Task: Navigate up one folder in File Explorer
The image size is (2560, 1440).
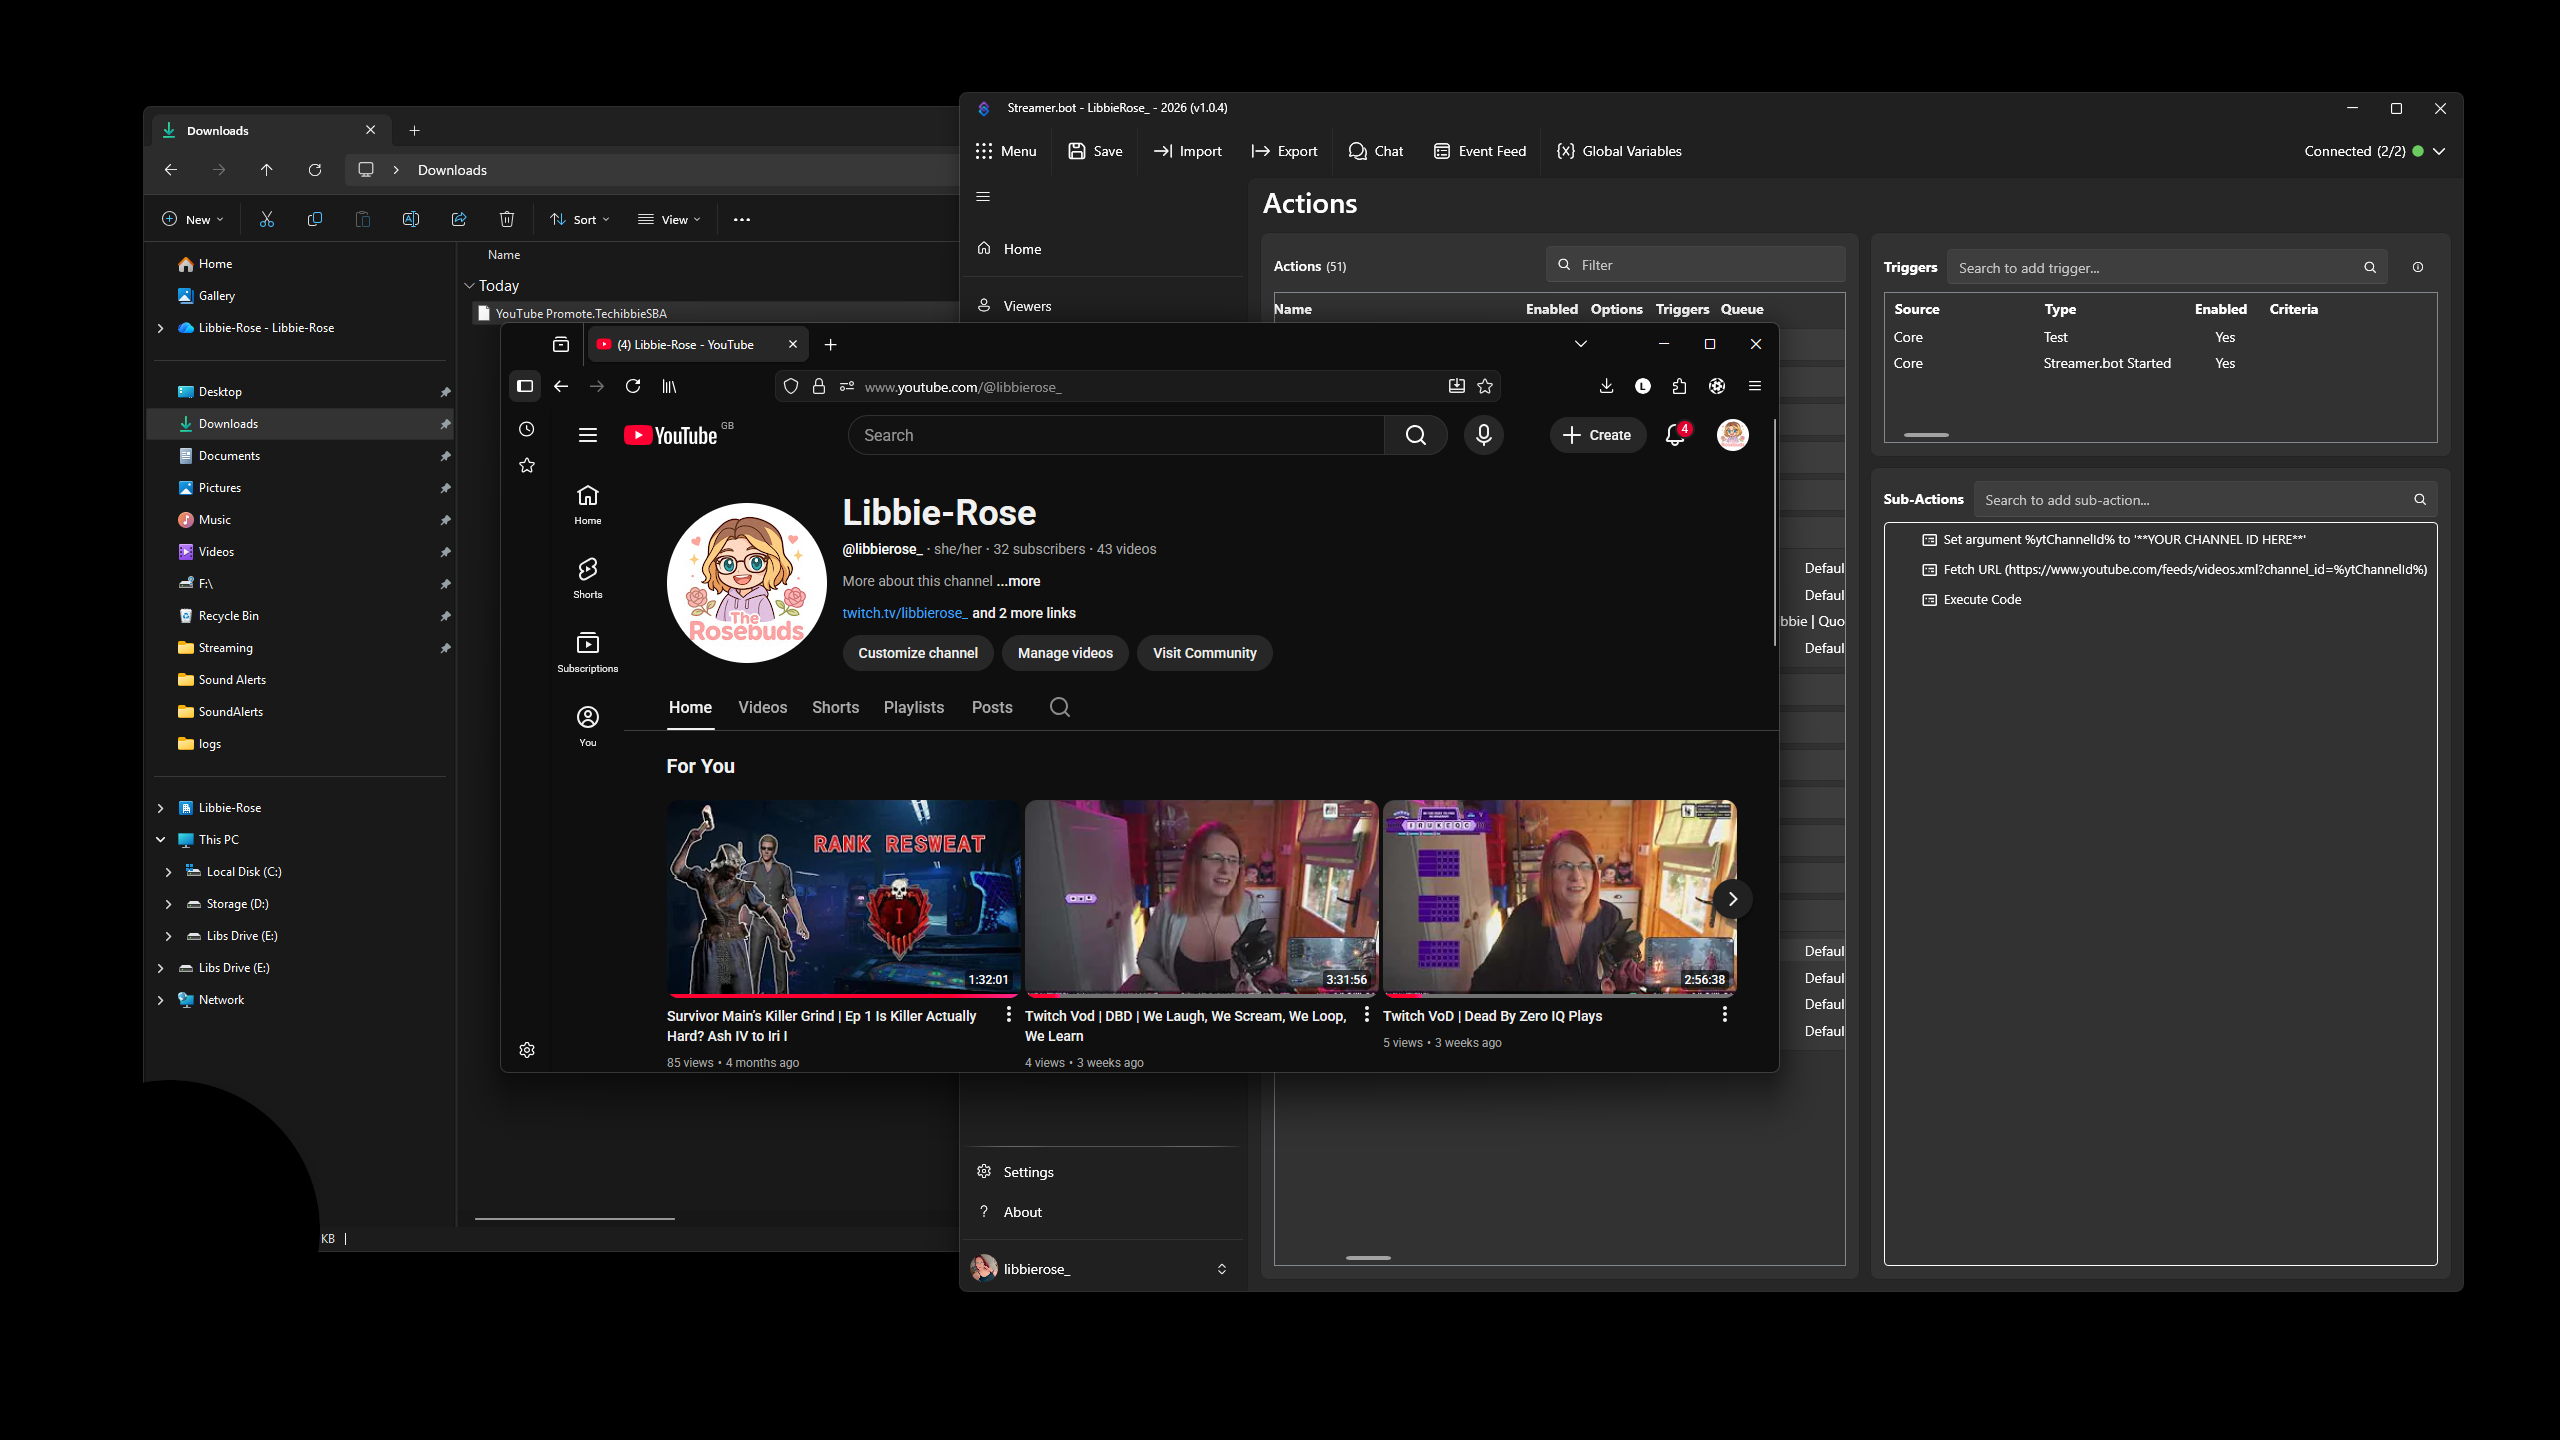Action: click(x=267, y=170)
